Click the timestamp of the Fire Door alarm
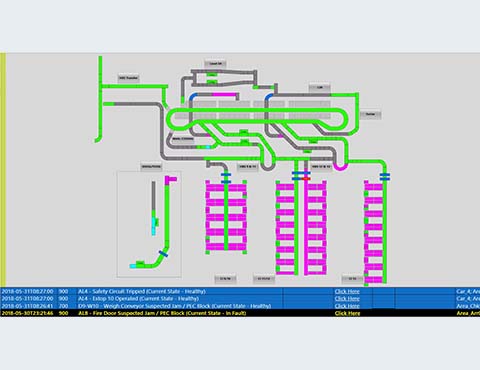Screen dimensions: 480x370 point(27,313)
